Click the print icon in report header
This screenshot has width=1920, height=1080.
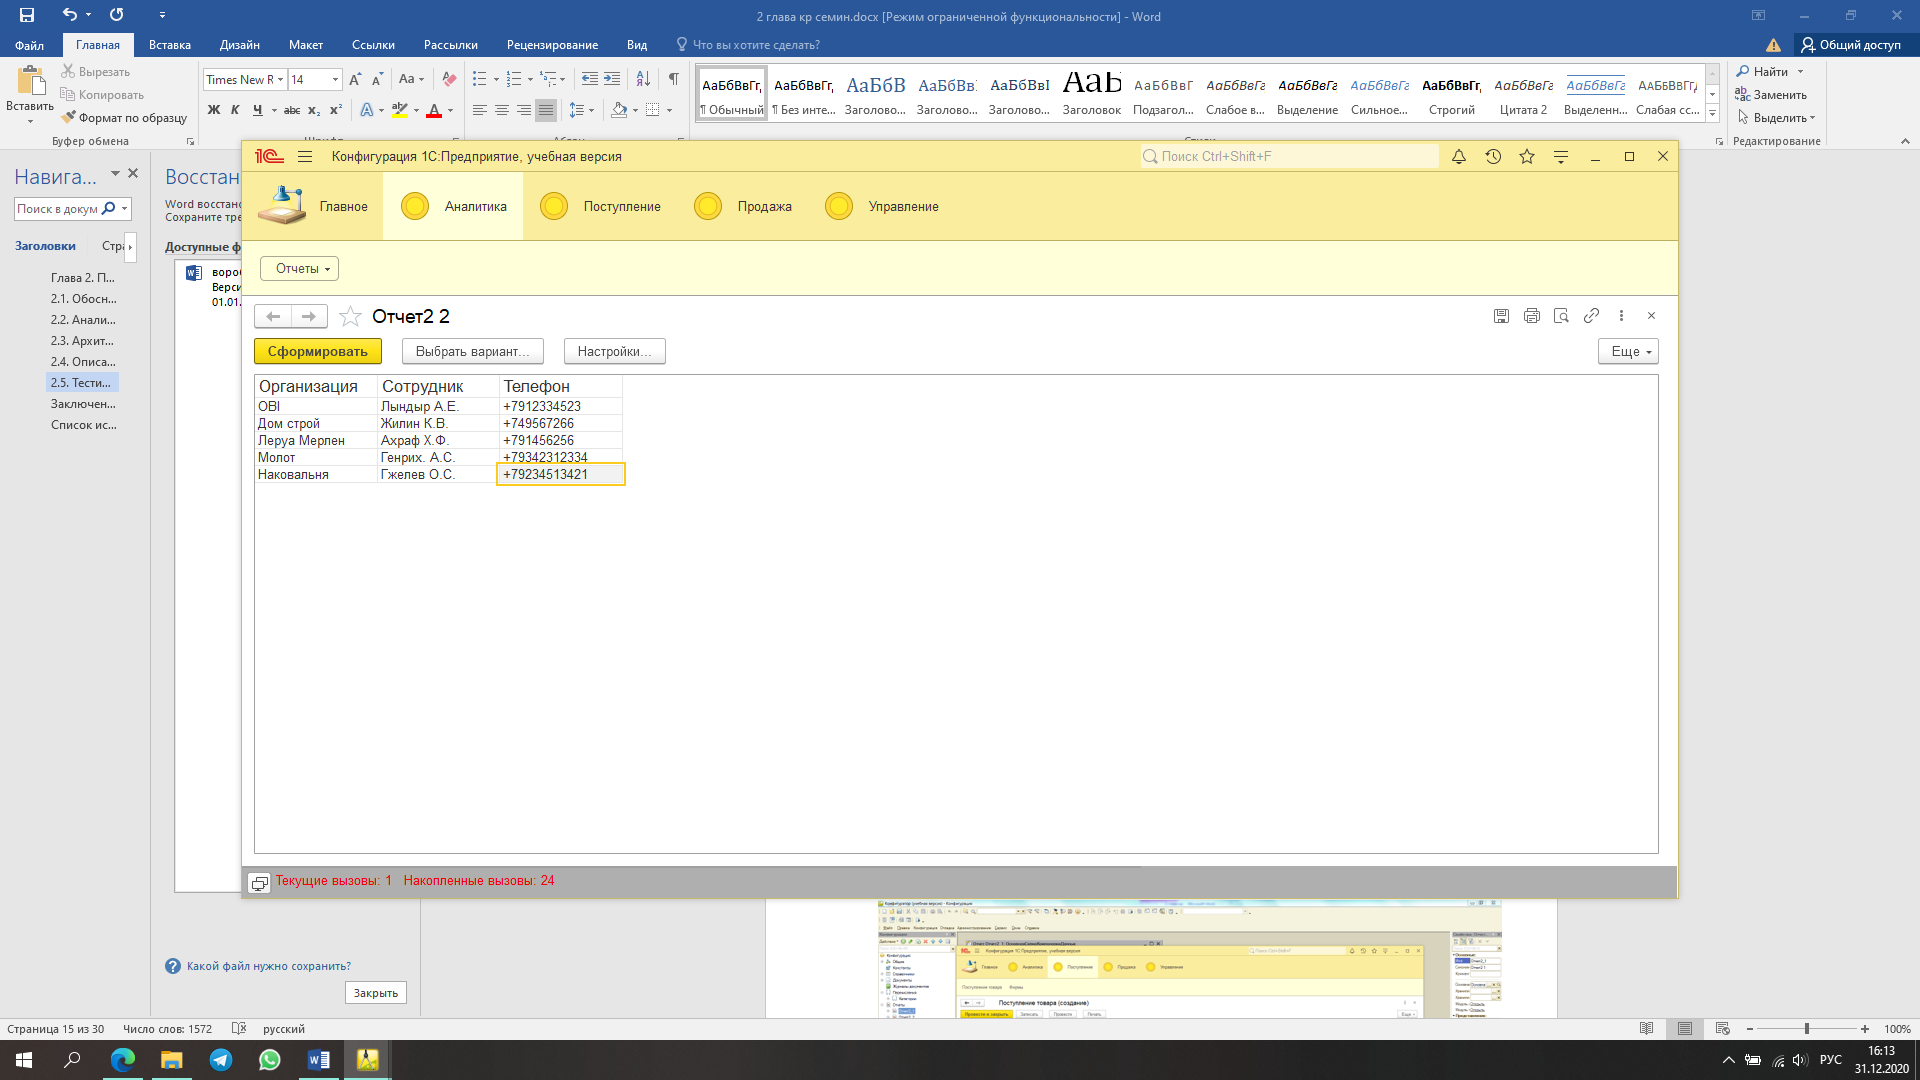(x=1531, y=316)
